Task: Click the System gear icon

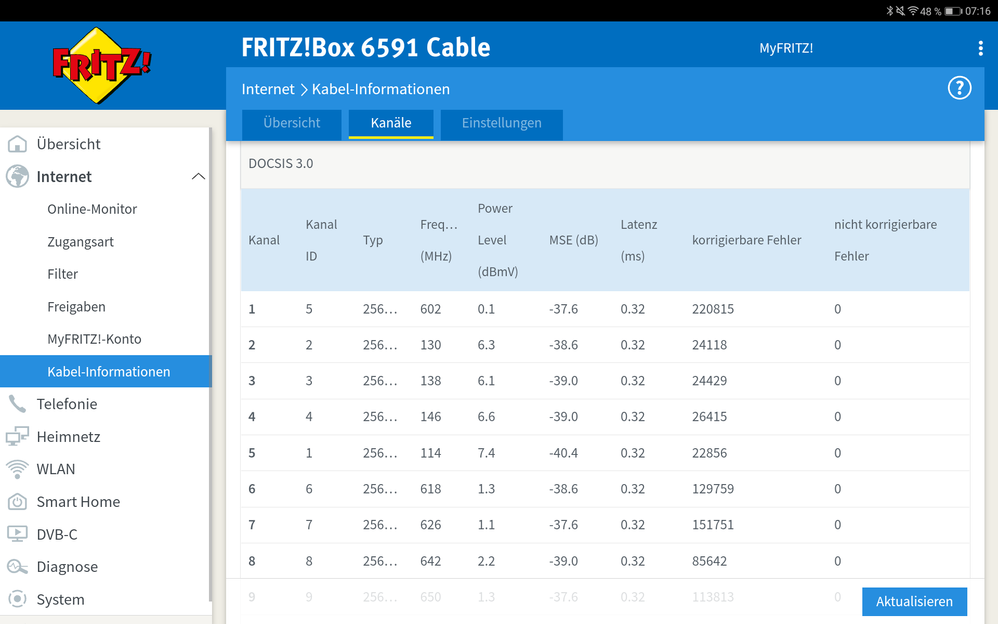Action: point(17,599)
